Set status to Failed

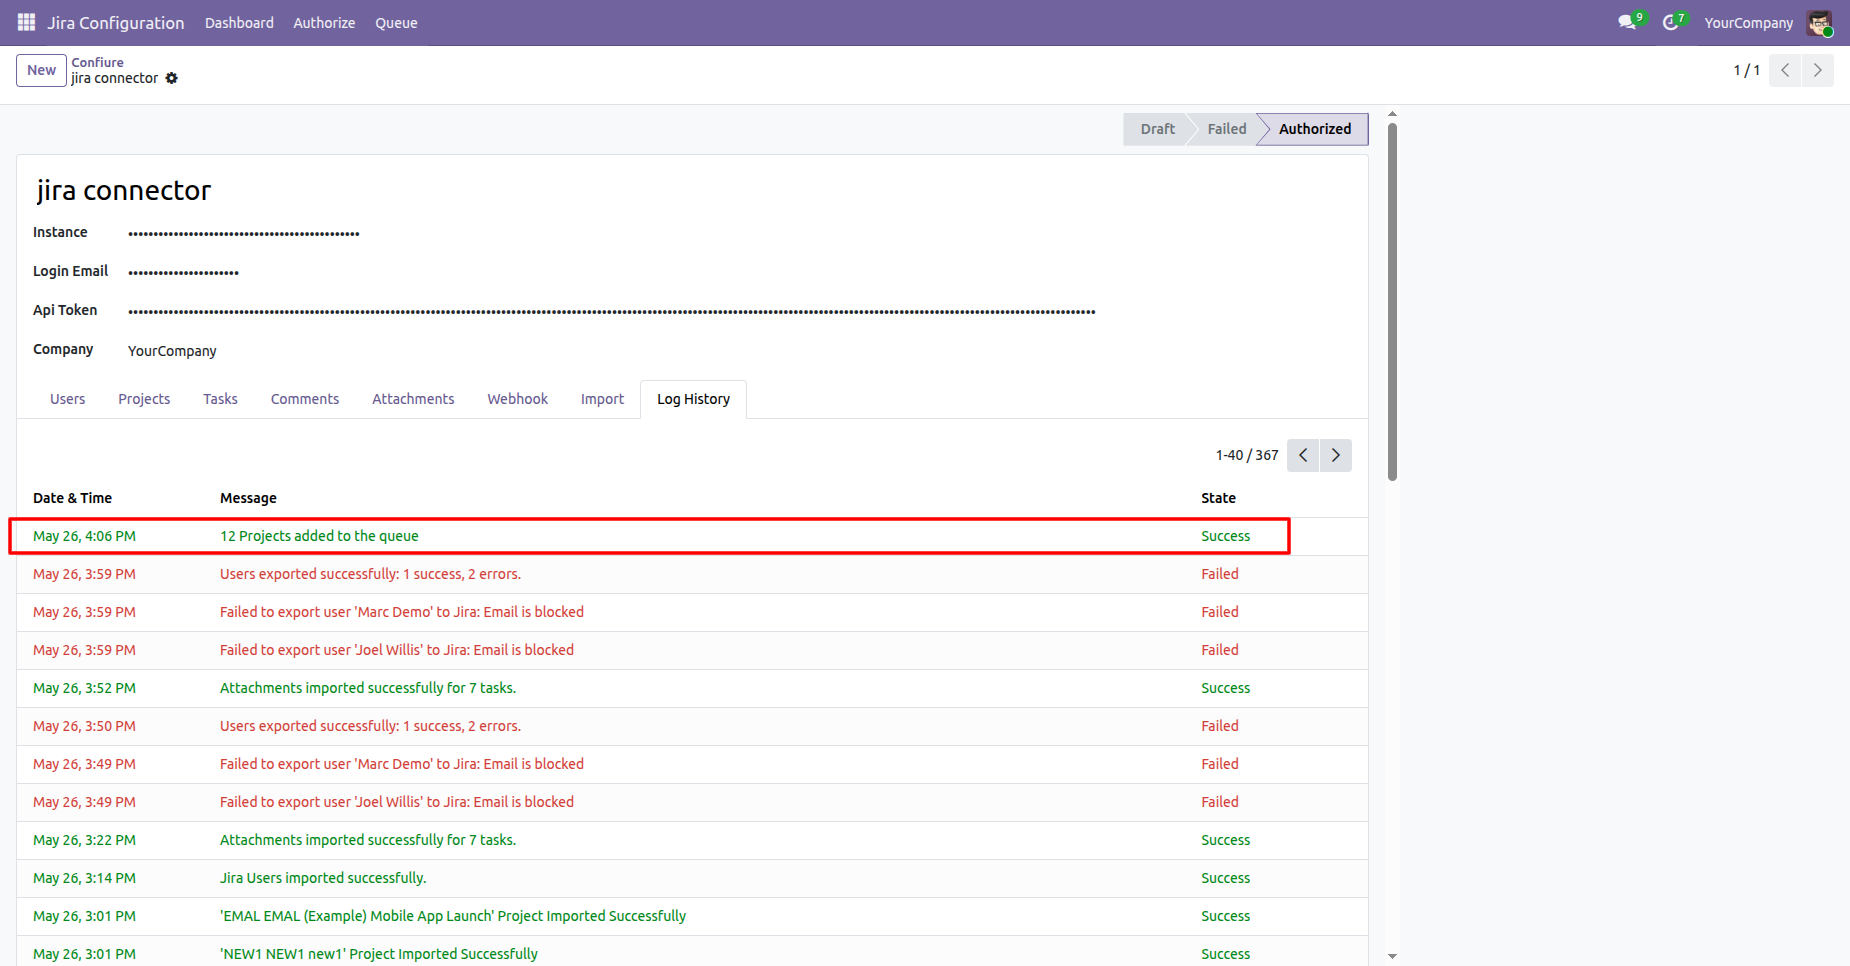[x=1227, y=129]
